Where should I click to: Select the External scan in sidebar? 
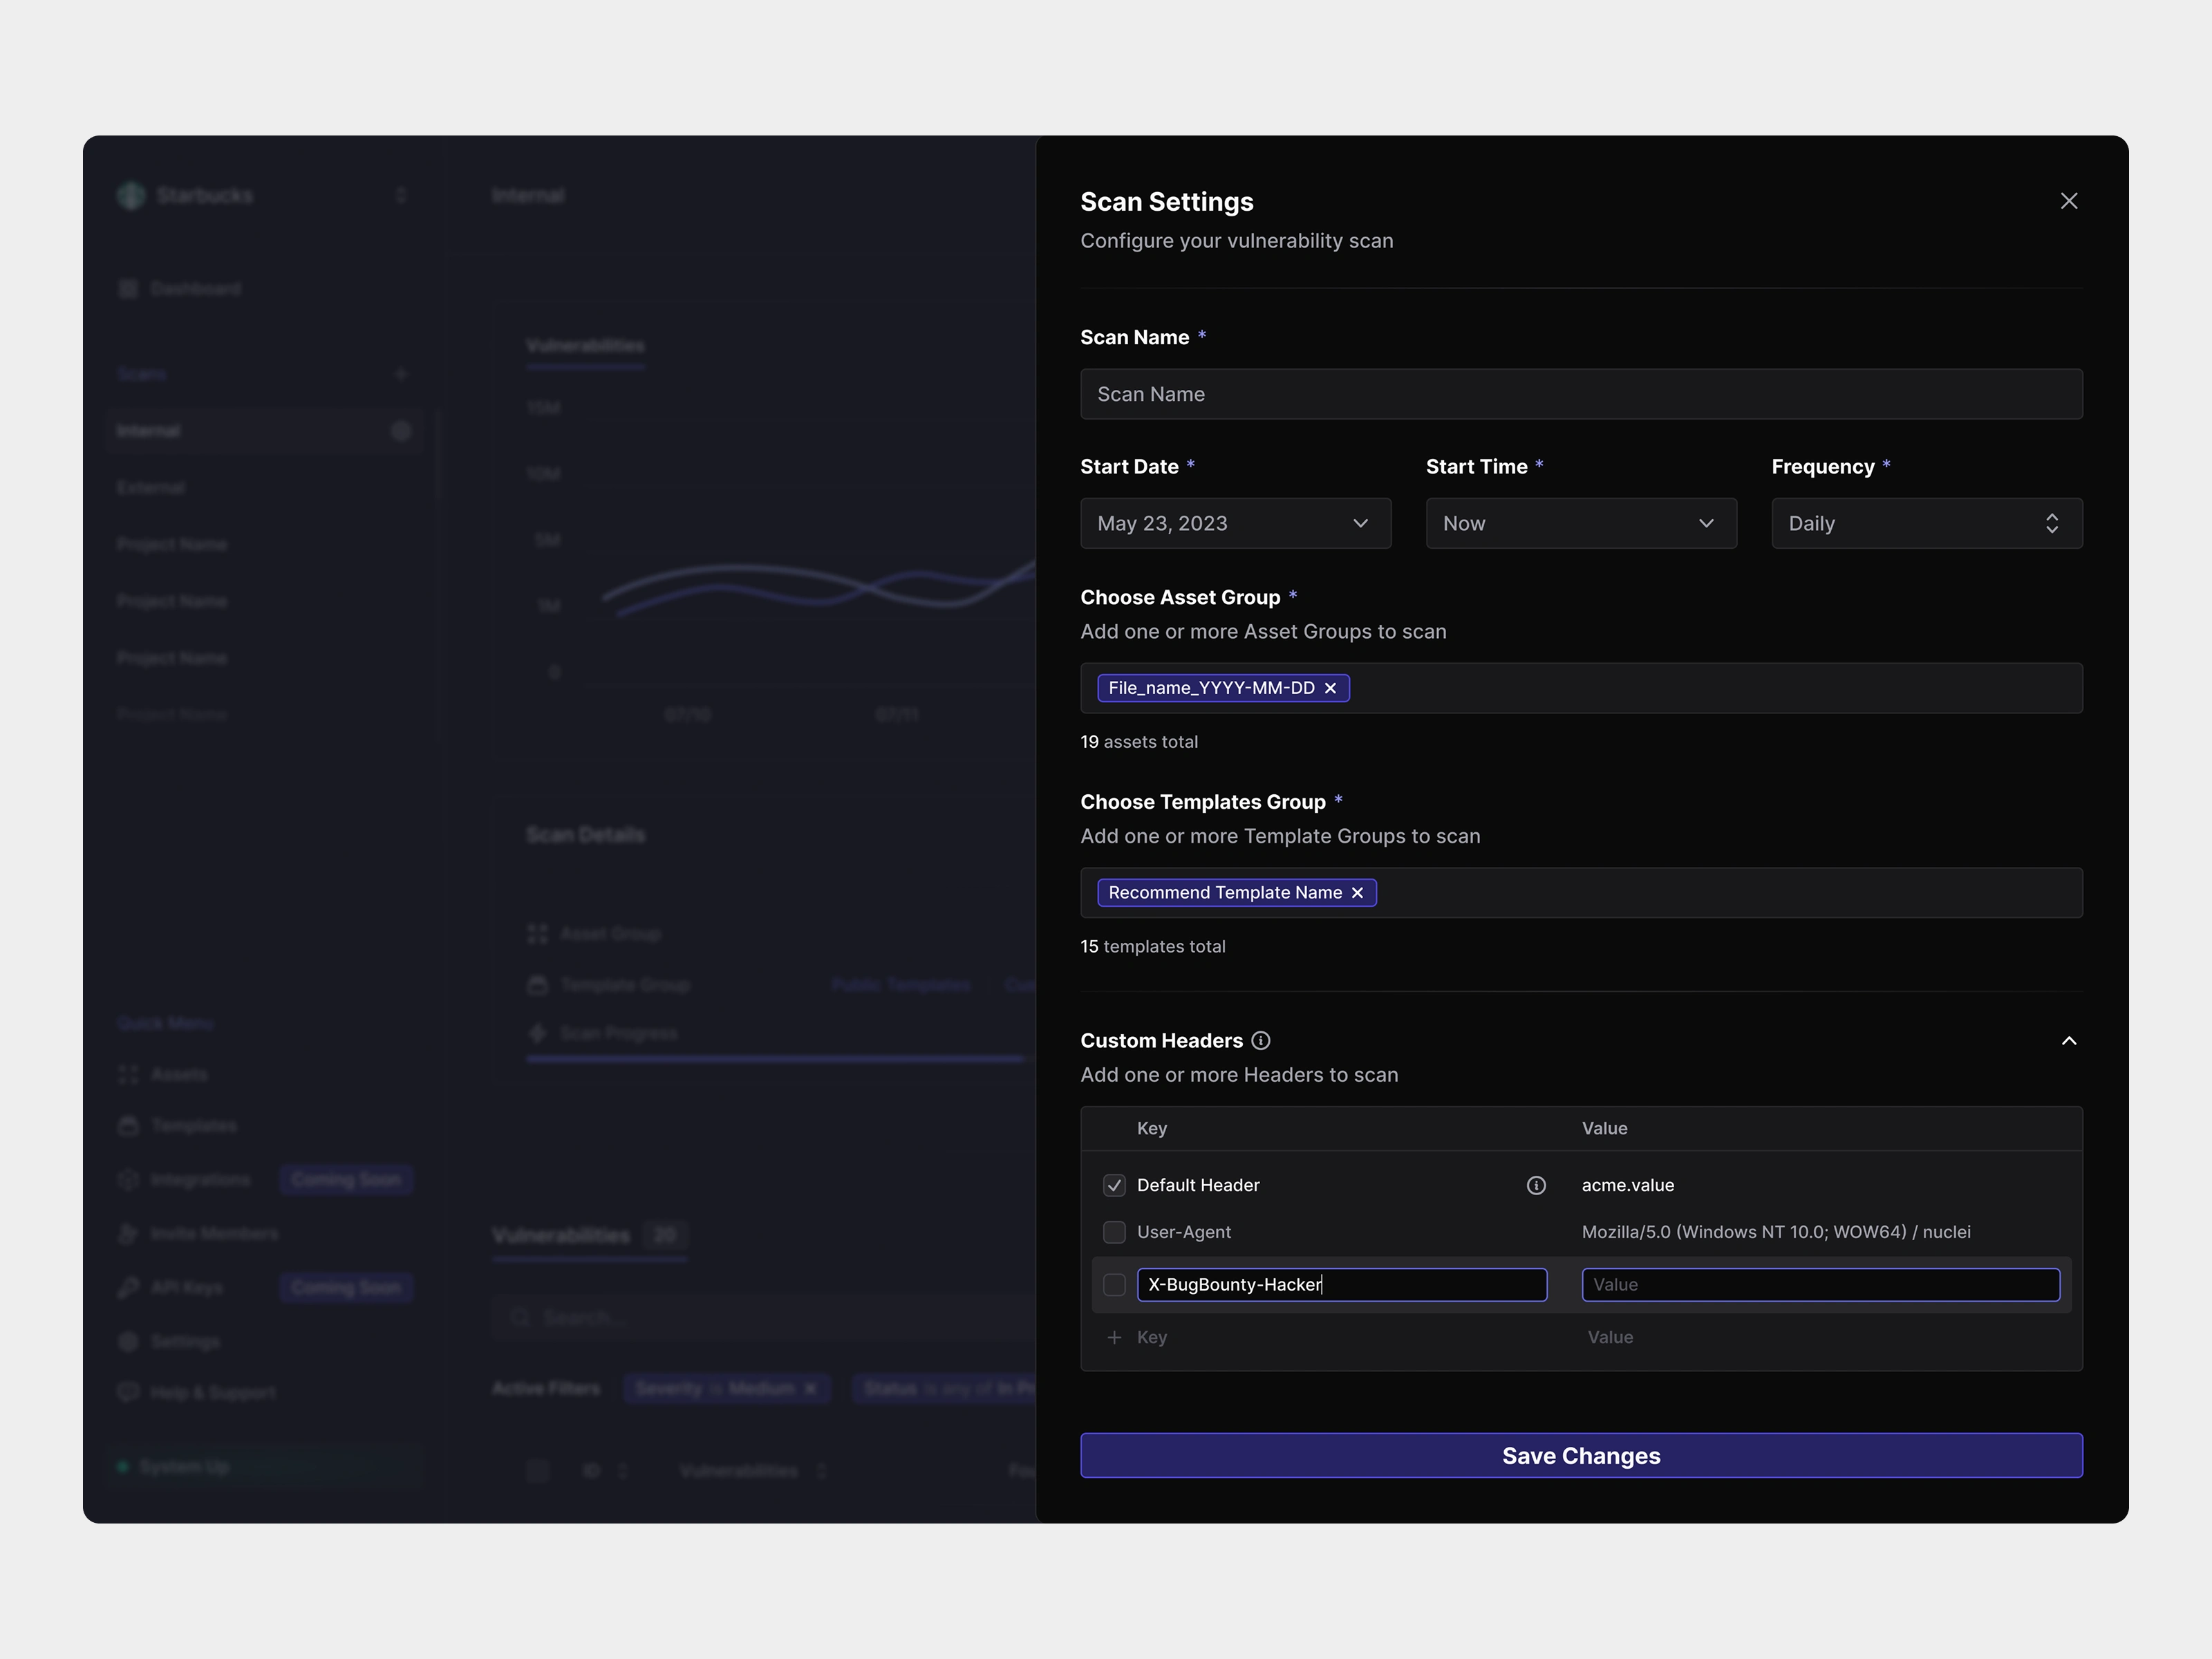point(150,488)
